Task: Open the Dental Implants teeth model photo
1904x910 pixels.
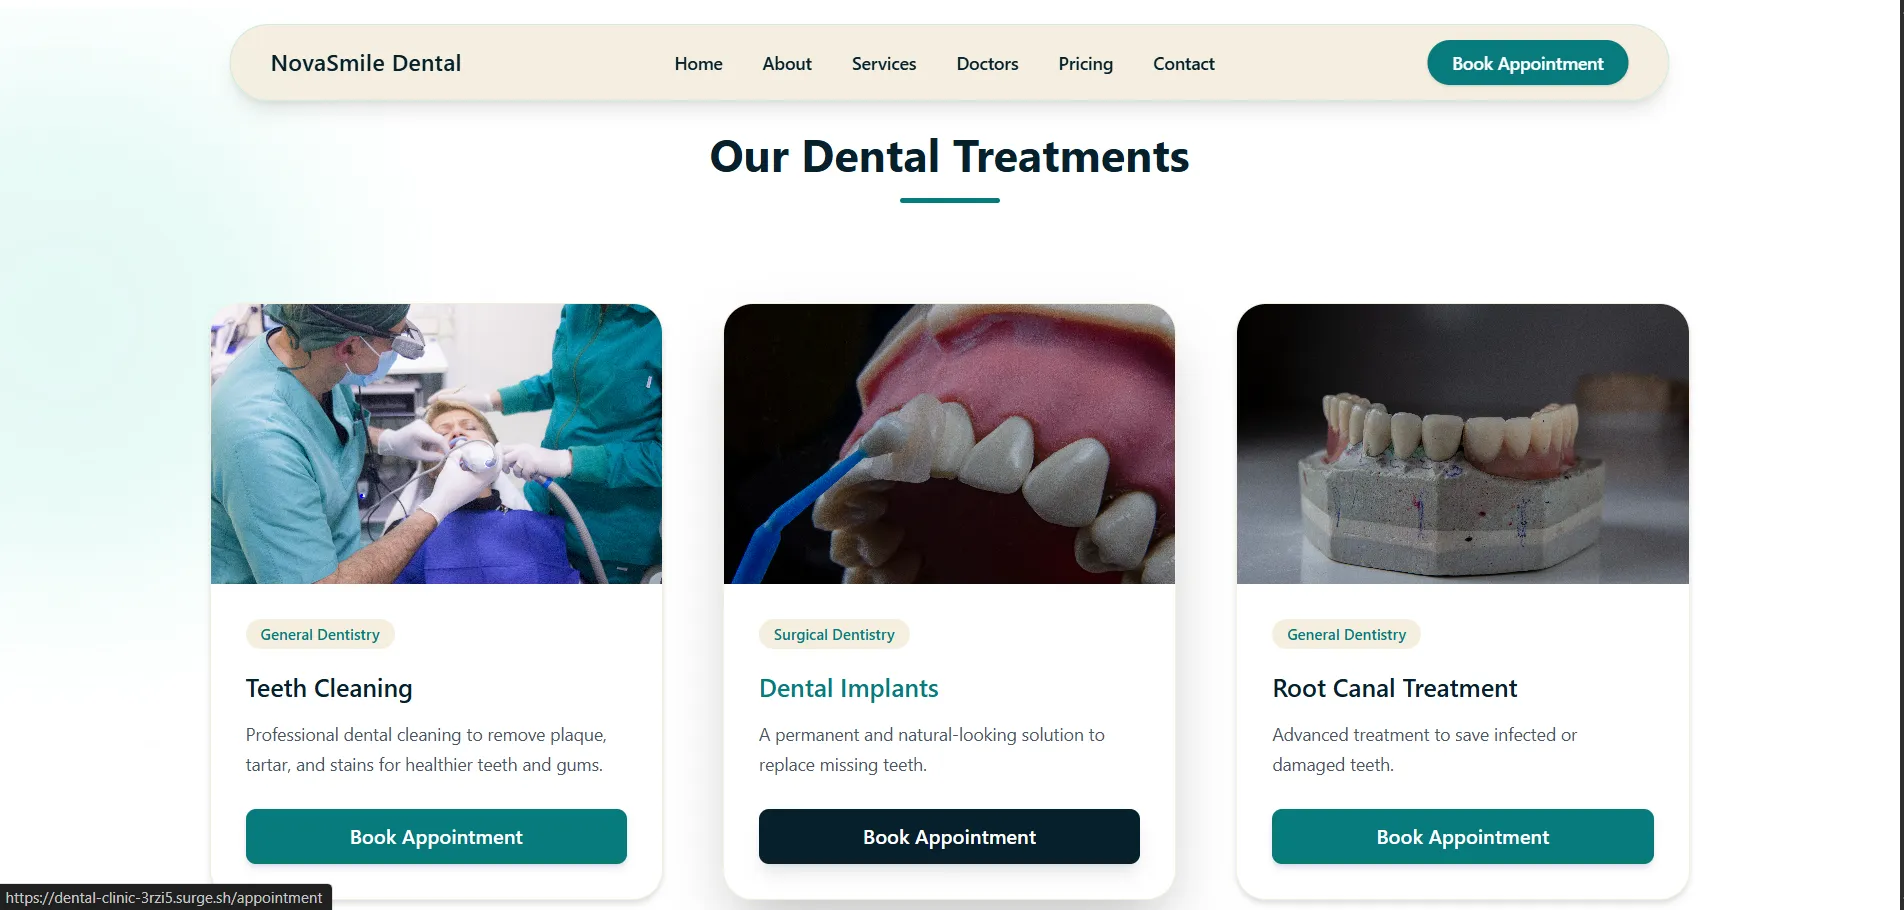Action: (949, 444)
